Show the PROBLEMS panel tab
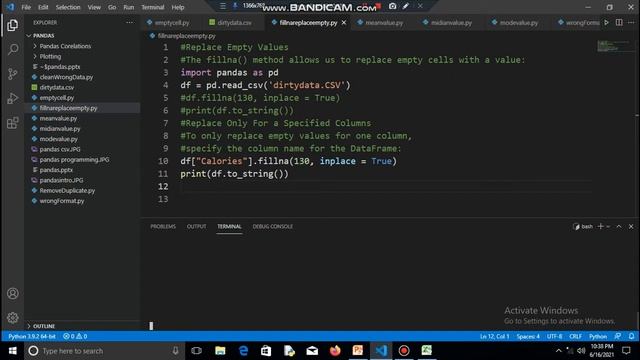The height and width of the screenshot is (360, 640). 163,227
